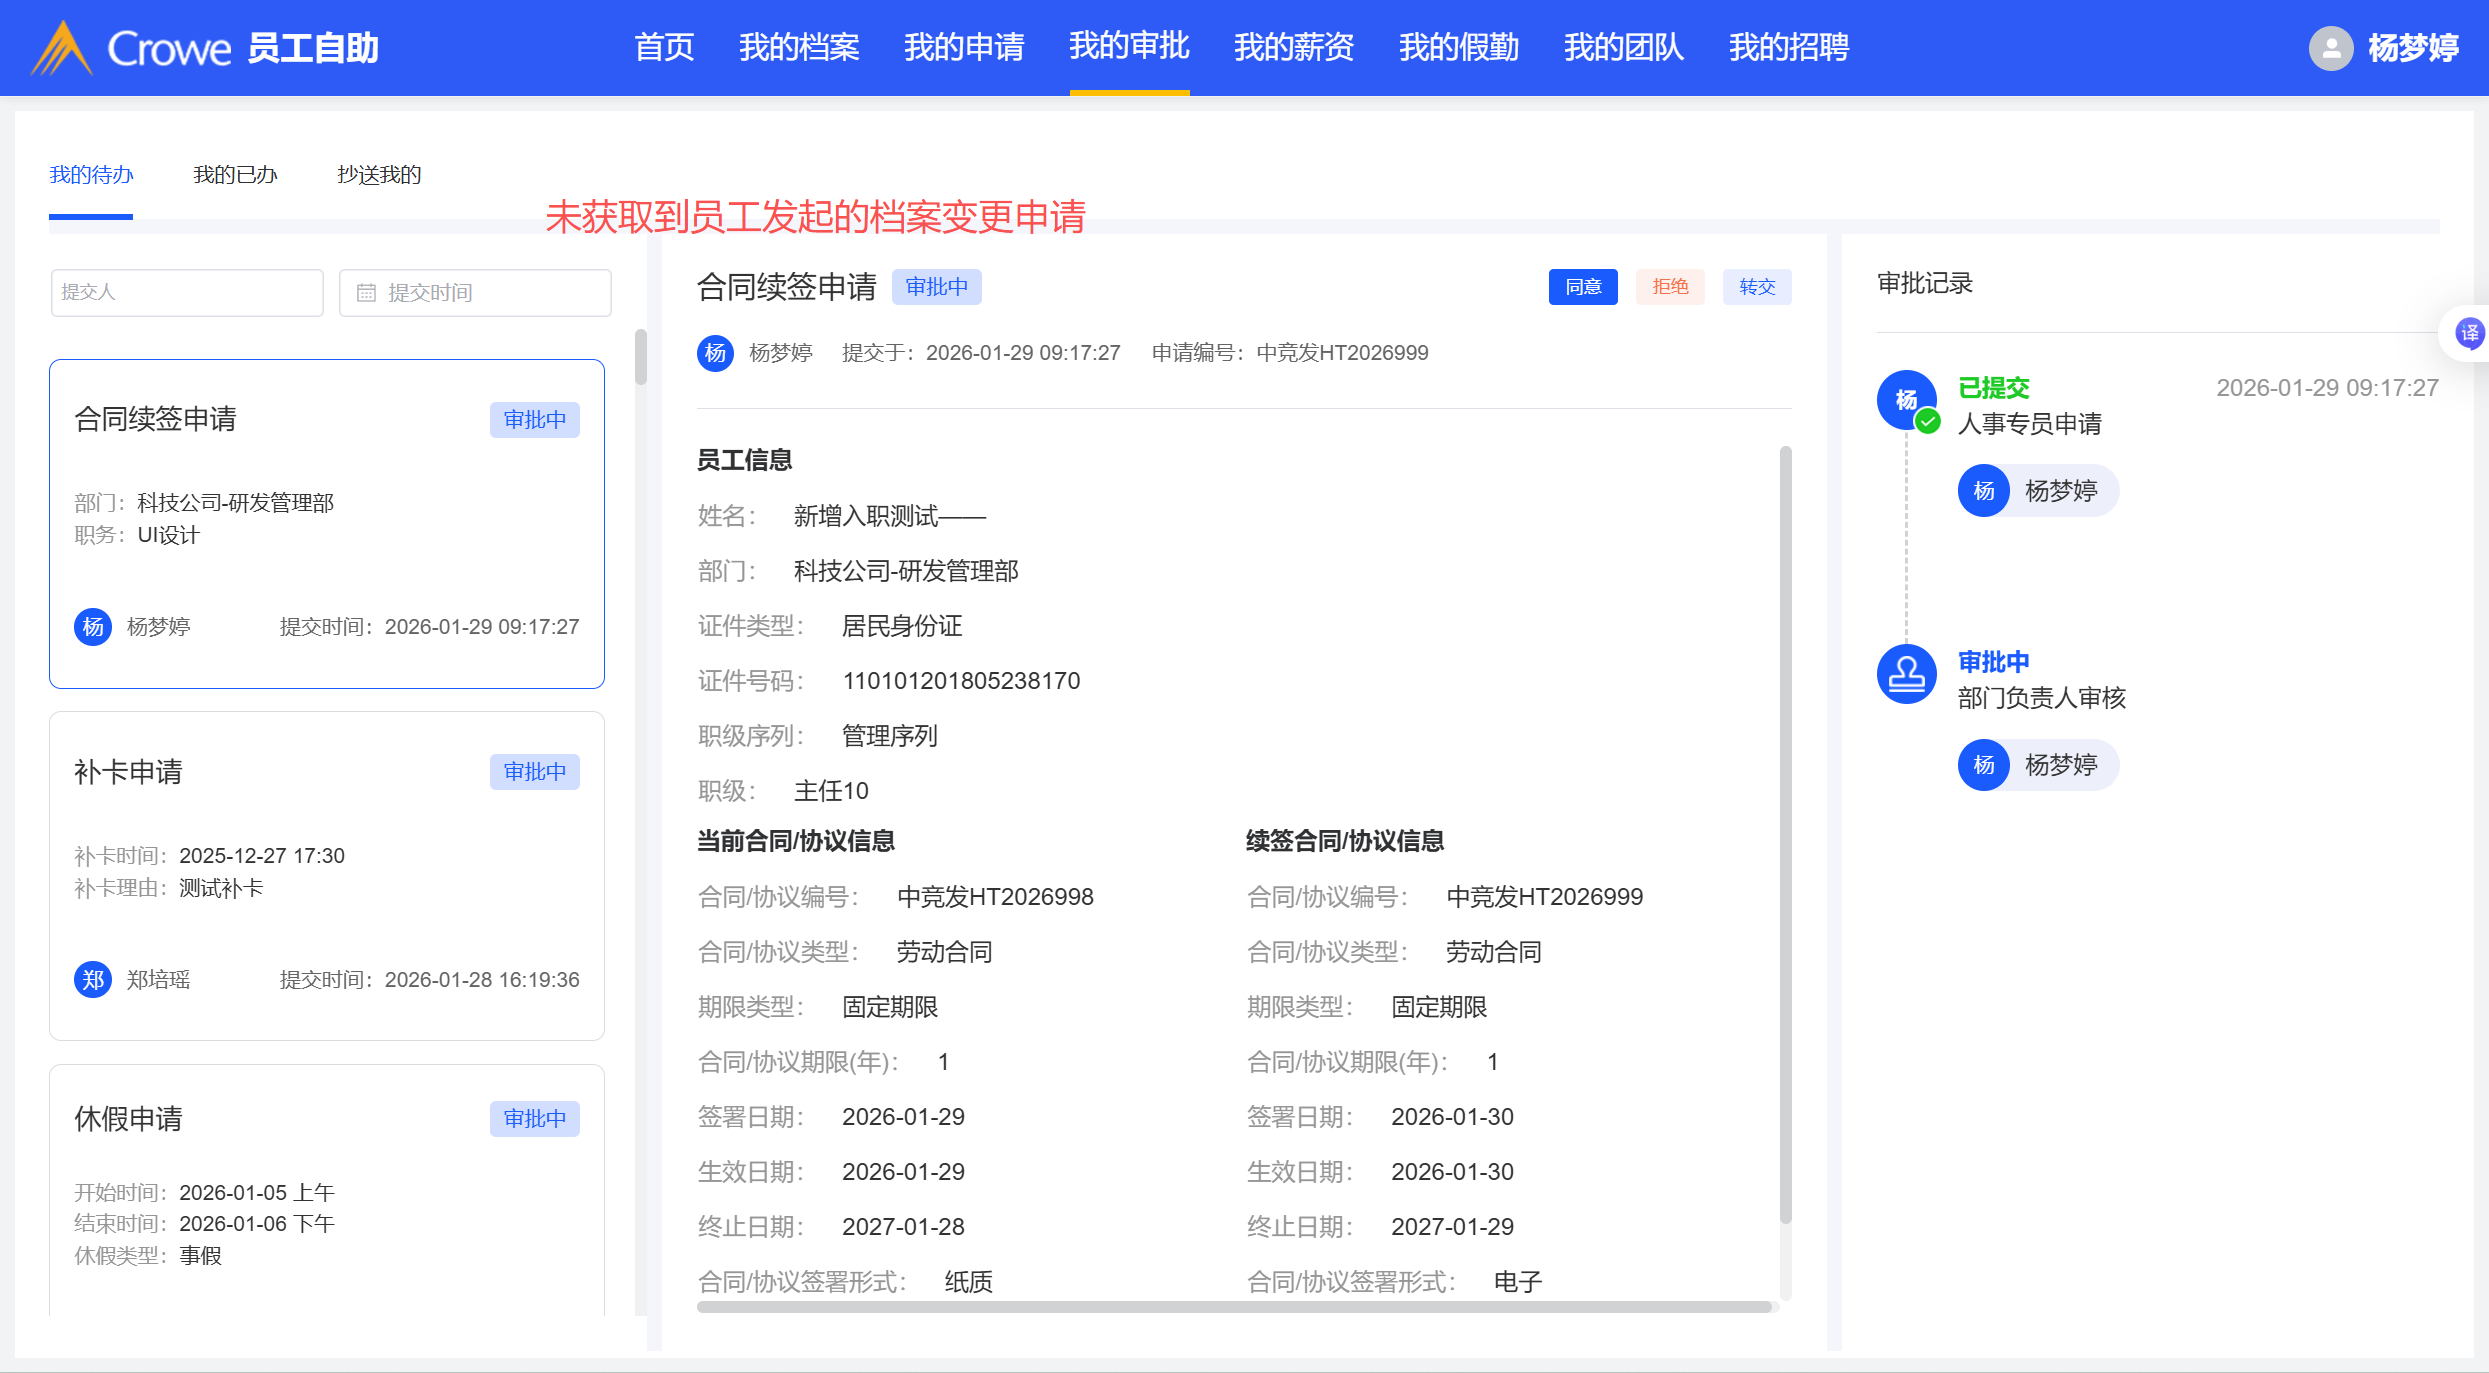Click the 转交 transfer button
The width and height of the screenshot is (2489, 1373).
[1756, 287]
